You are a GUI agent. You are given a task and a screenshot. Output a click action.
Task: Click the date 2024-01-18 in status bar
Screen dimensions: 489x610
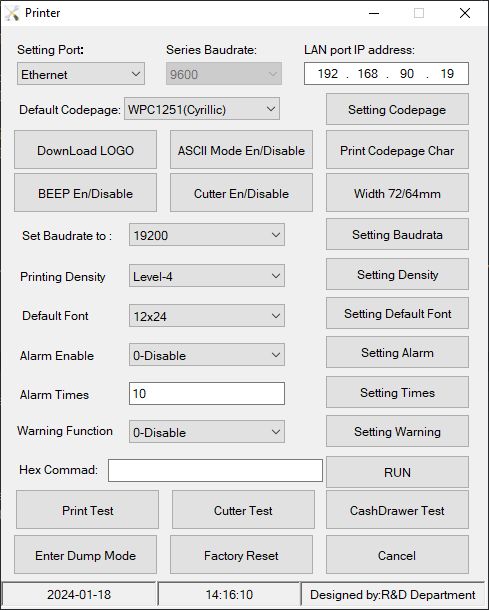[79, 594]
